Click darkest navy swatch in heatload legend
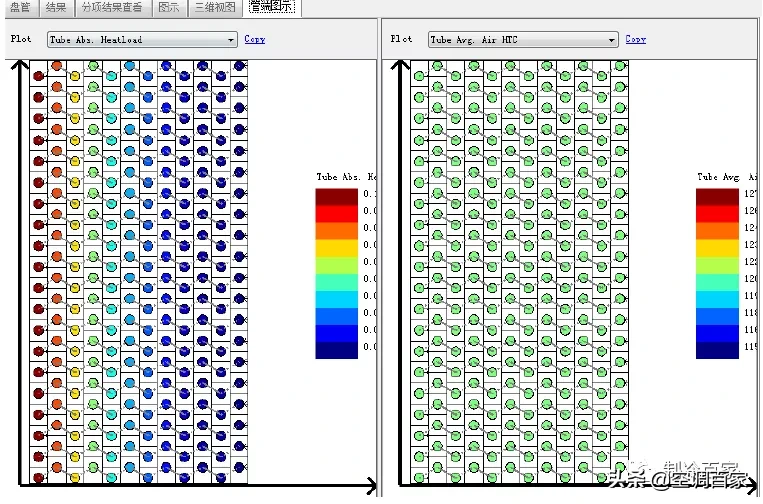This screenshot has height=504, width=763. point(336,350)
